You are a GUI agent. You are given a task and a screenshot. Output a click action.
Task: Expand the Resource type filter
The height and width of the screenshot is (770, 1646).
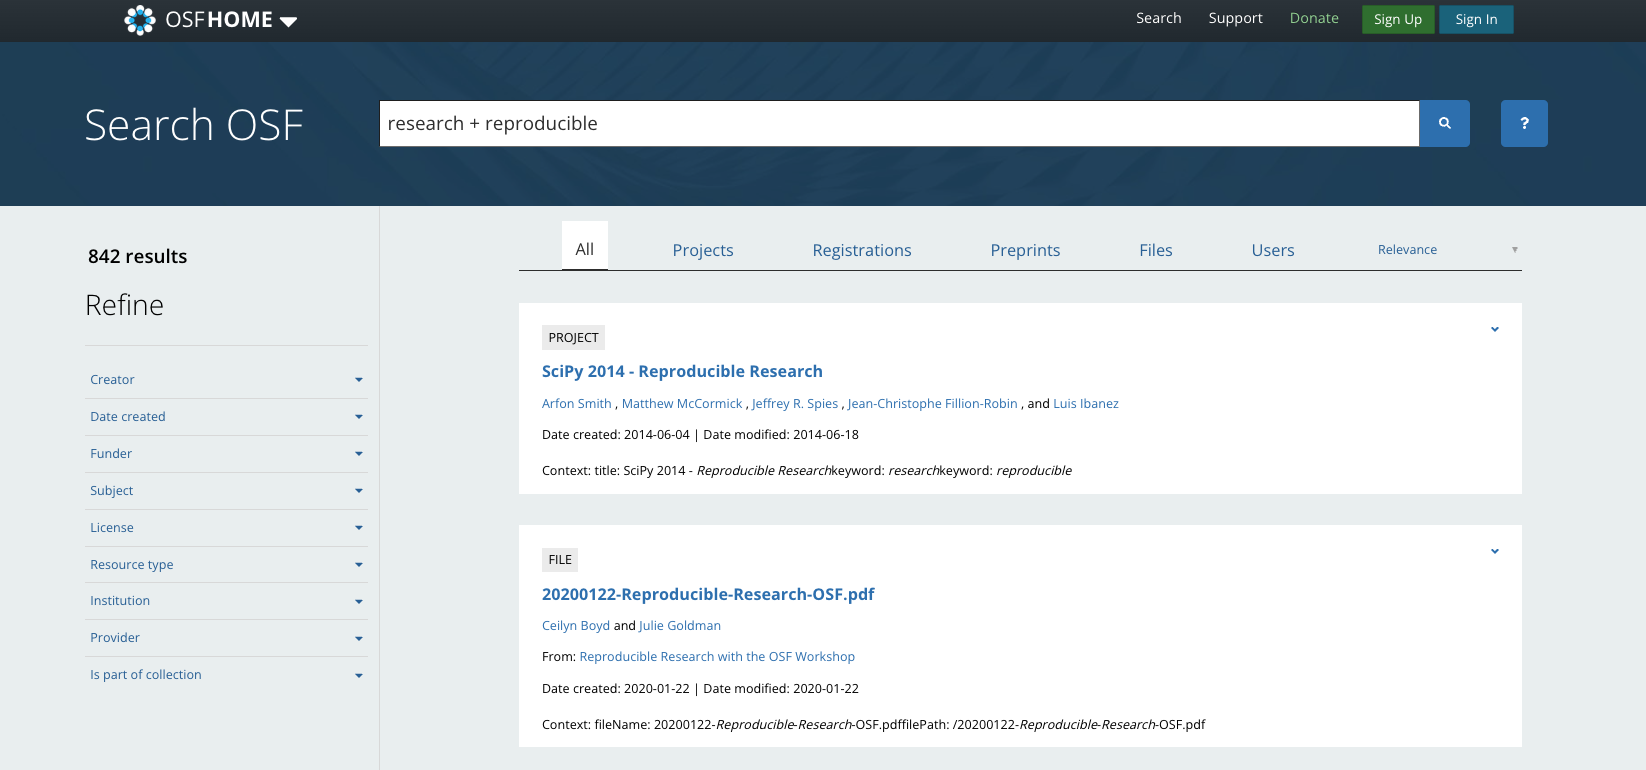coord(227,565)
